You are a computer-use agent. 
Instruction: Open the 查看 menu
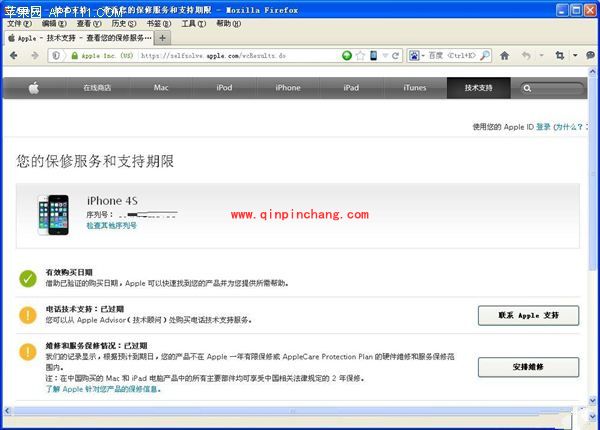click(x=89, y=24)
